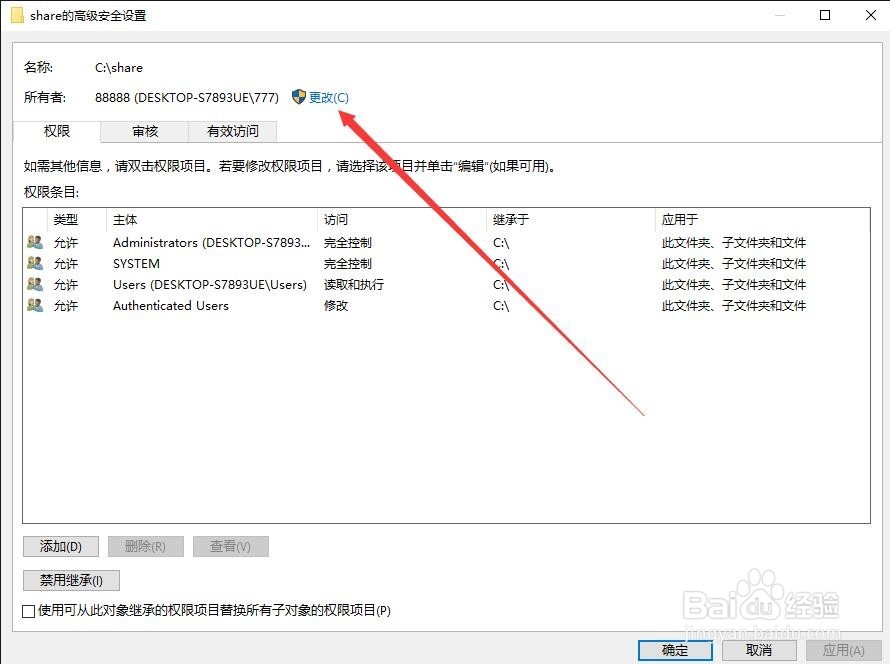This screenshot has height=664, width=890.
Task: Switch to the 审核 tab
Action: coord(145,131)
